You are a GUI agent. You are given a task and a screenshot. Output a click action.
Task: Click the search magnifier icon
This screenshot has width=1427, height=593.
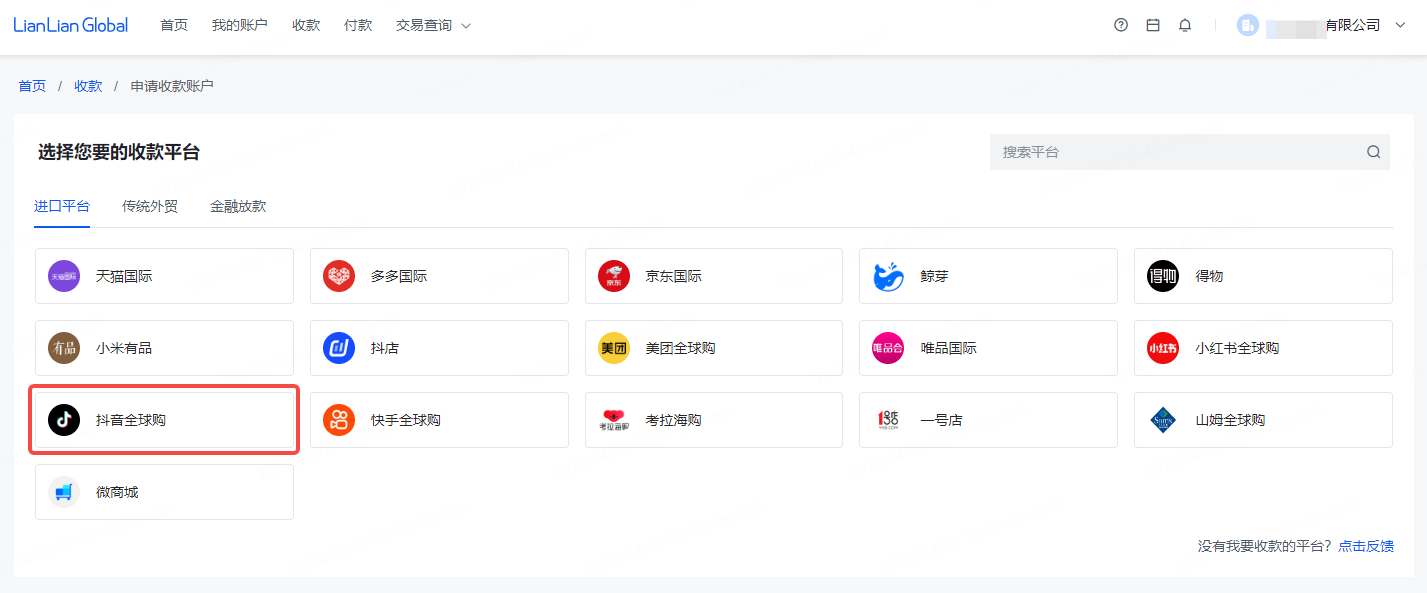click(x=1374, y=152)
